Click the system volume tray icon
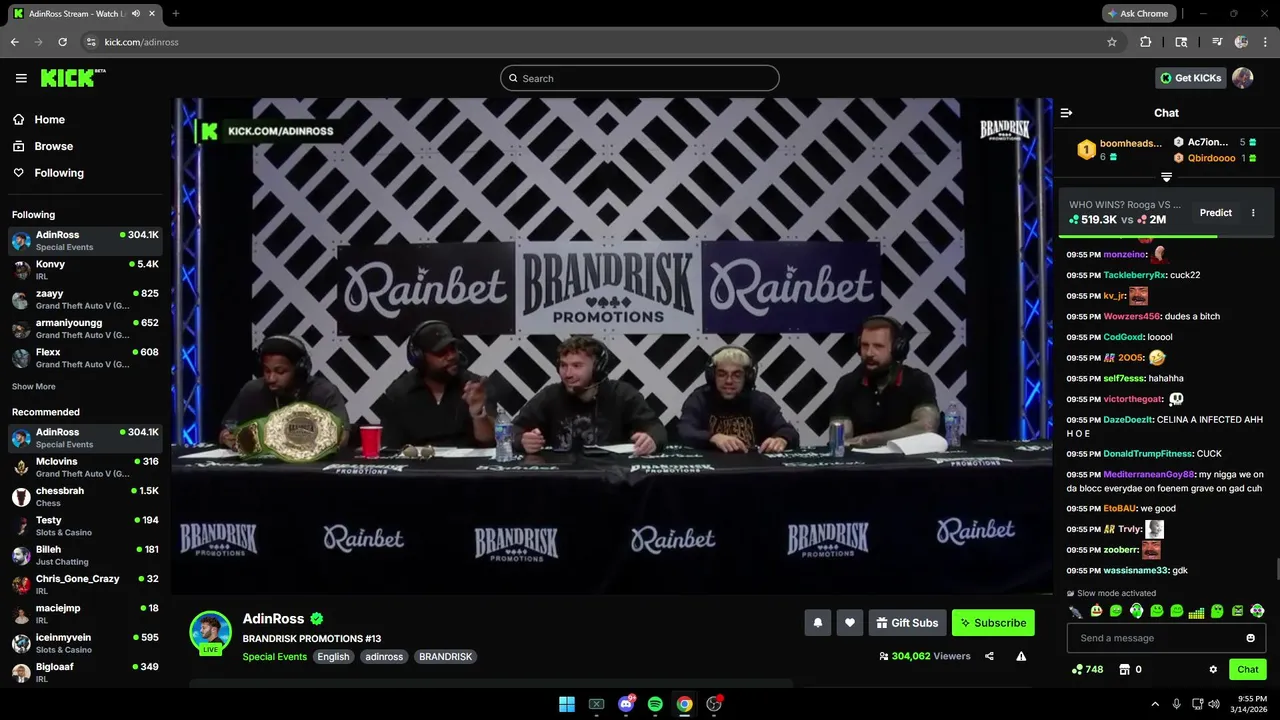Image resolution: width=1280 pixels, height=720 pixels. coord(1214,704)
